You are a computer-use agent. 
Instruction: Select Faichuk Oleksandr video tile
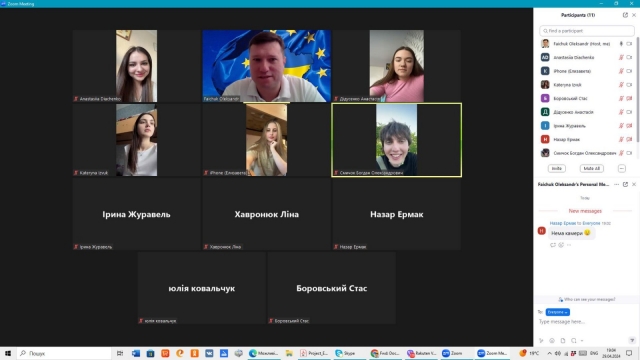267,66
